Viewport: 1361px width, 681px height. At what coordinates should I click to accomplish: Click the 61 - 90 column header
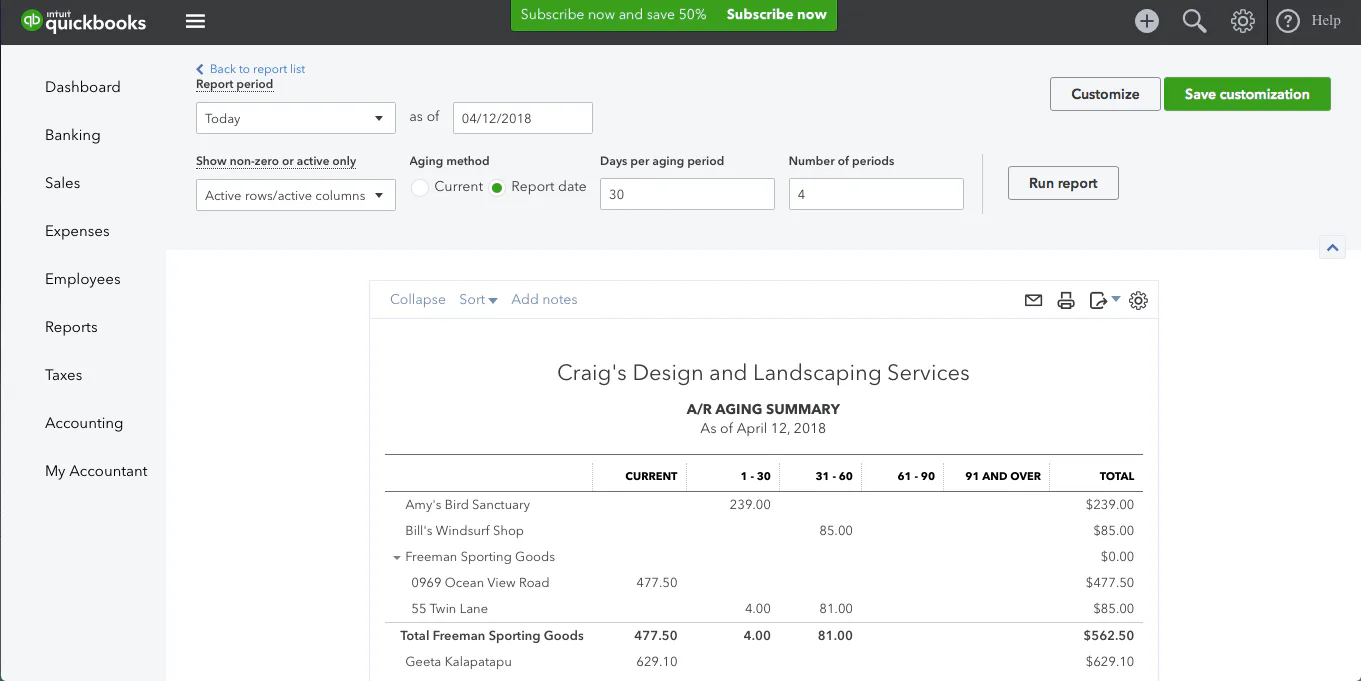pos(916,476)
